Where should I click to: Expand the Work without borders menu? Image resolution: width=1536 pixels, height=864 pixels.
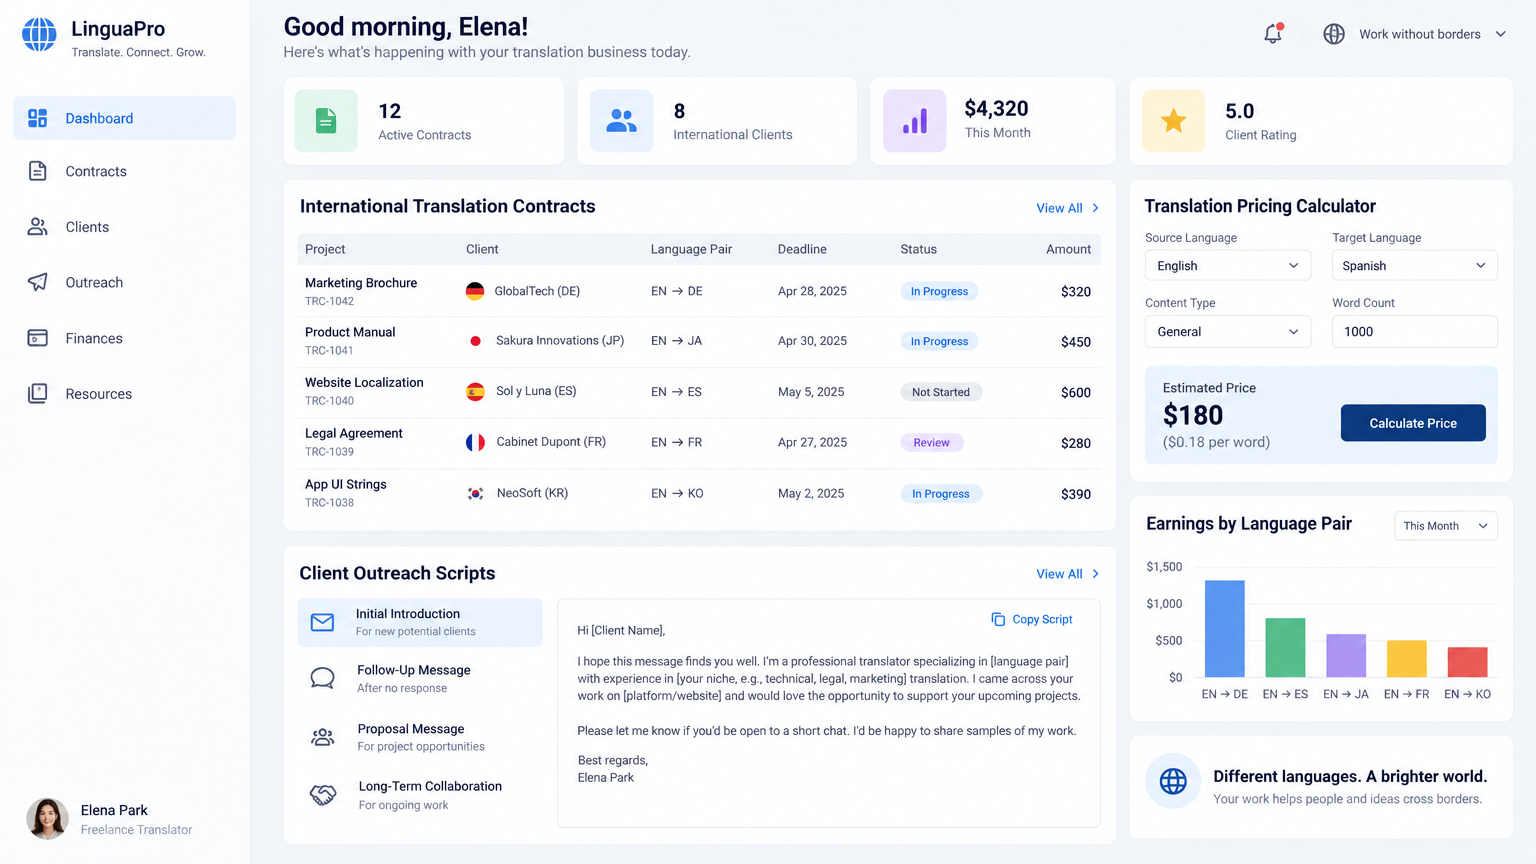tap(1414, 34)
